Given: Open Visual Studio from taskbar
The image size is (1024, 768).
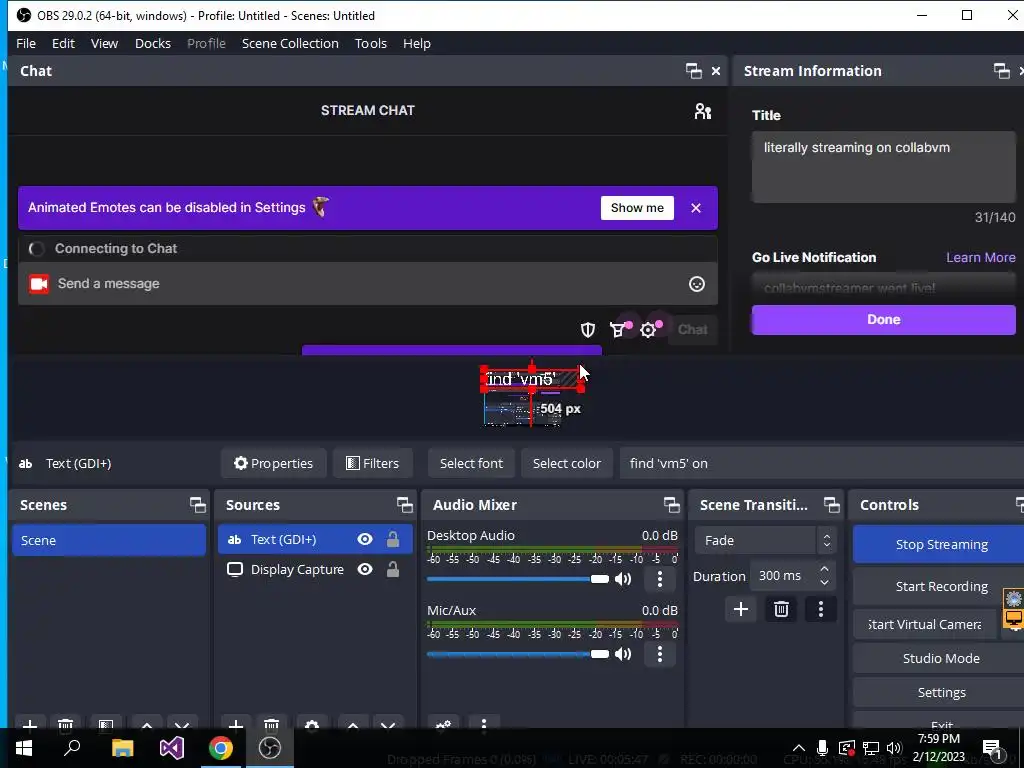Looking at the screenshot, I should click(172, 748).
